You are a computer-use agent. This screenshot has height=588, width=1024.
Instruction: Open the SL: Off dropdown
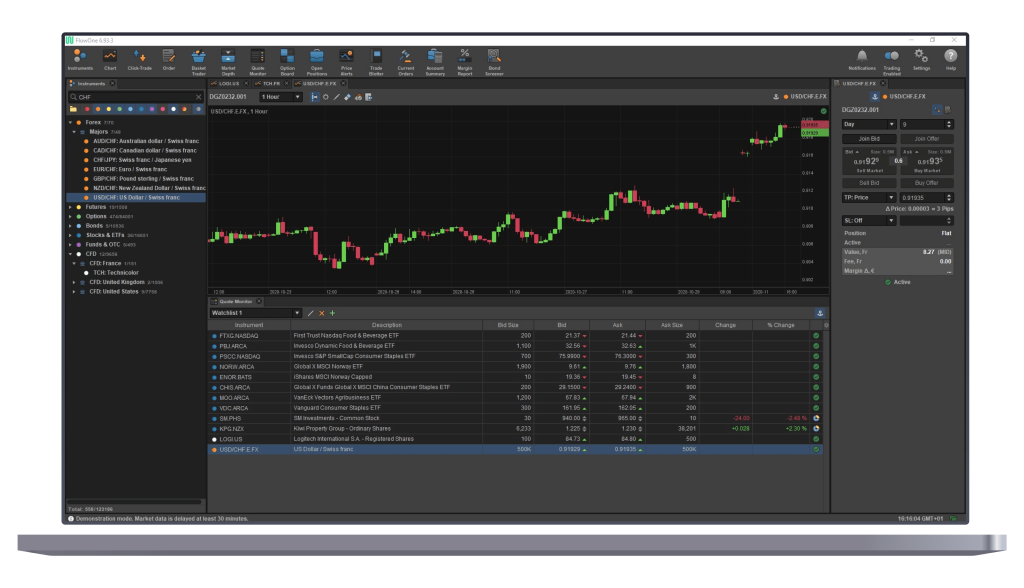click(x=869, y=220)
